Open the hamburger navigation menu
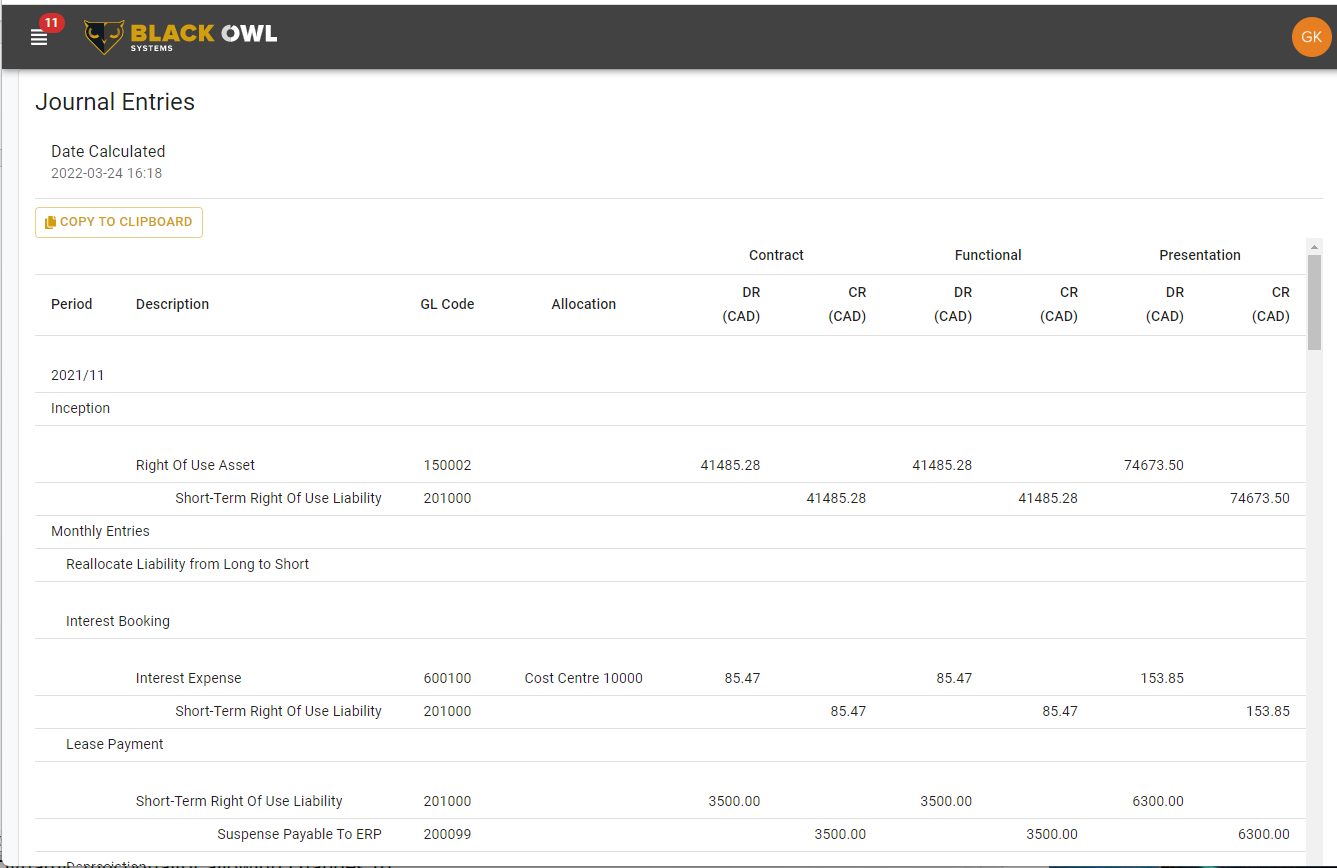1337x868 pixels. (x=39, y=38)
